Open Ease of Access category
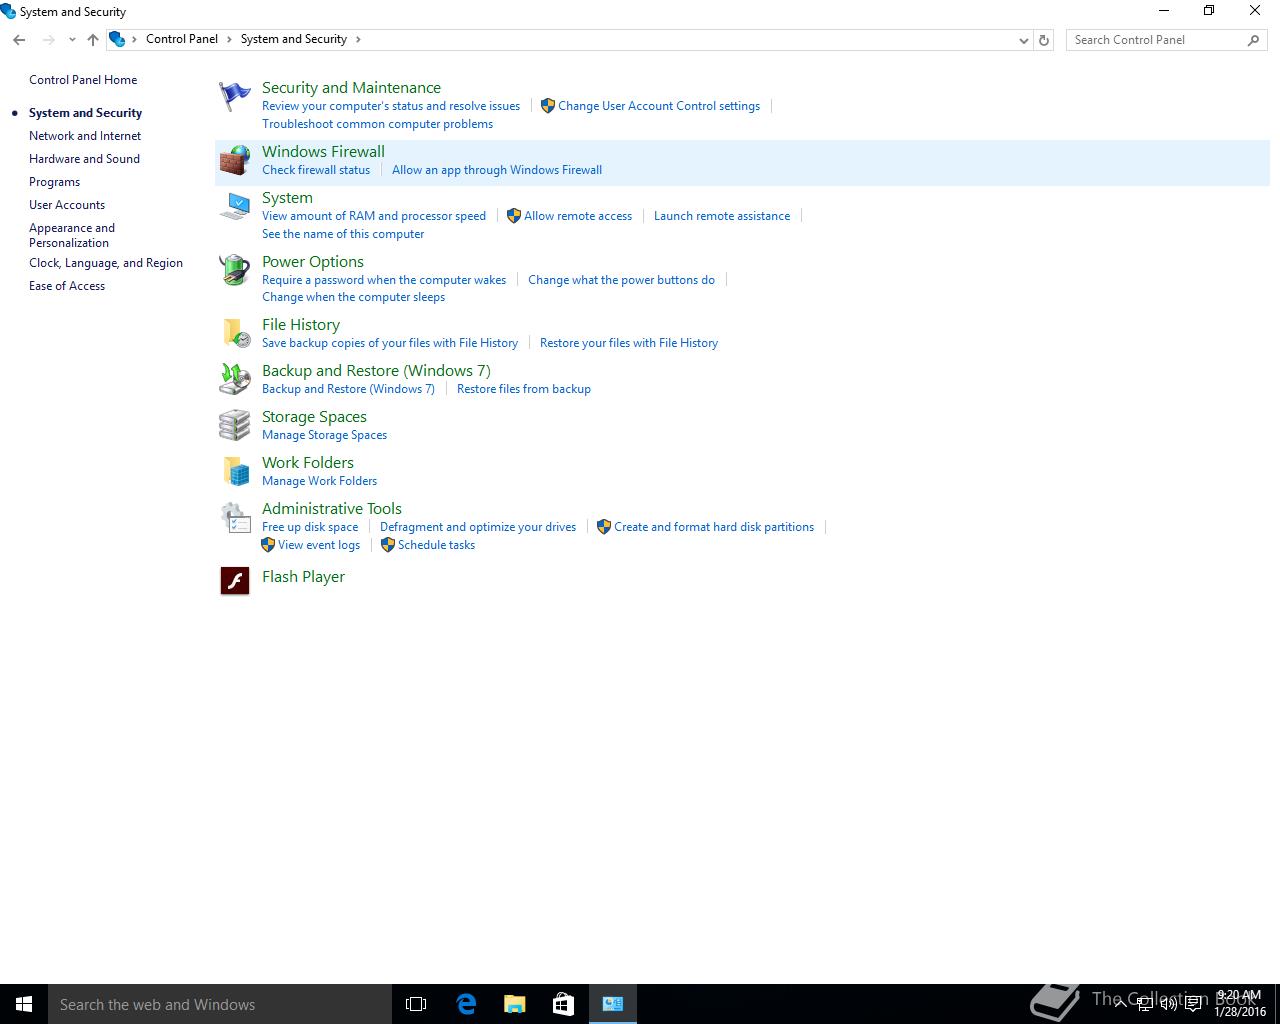Viewport: 1280px width, 1024px height. (x=67, y=286)
